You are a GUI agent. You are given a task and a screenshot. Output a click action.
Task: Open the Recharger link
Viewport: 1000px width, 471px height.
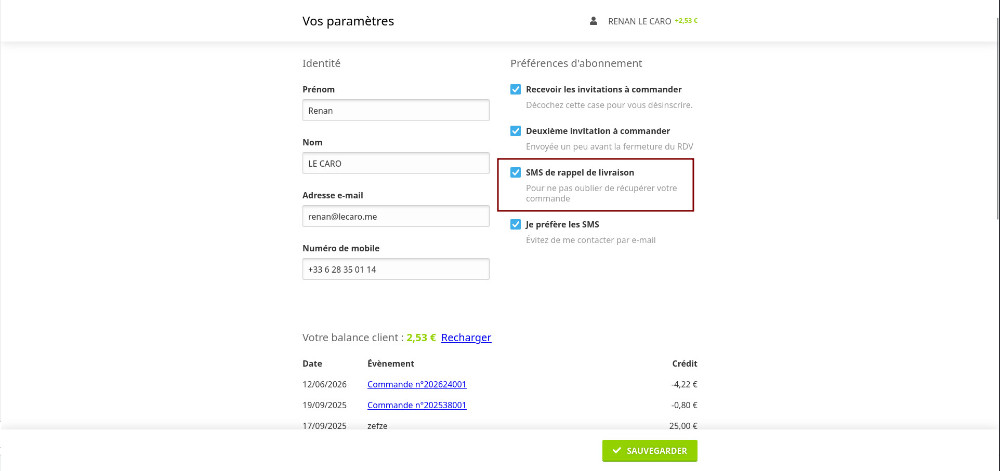[466, 337]
